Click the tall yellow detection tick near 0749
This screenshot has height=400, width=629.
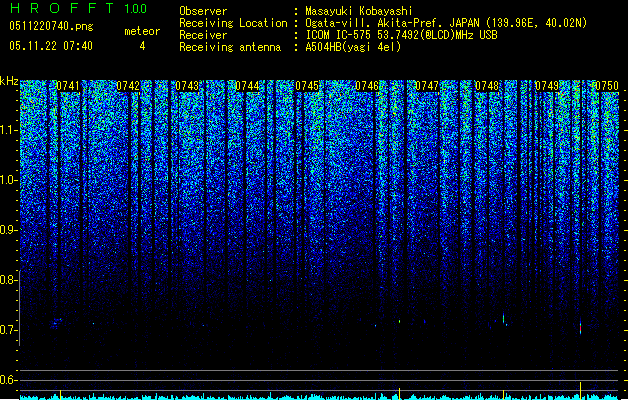580,391
